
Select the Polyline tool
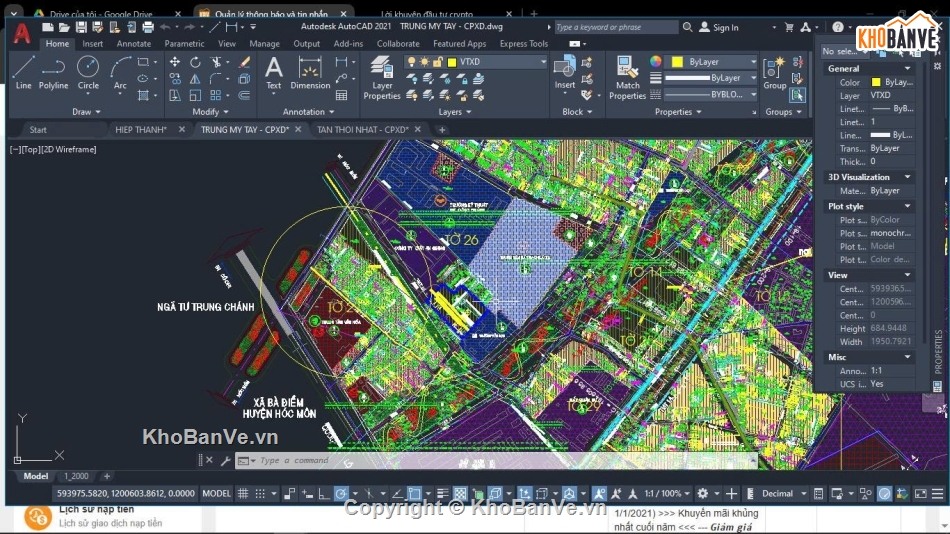tap(53, 73)
